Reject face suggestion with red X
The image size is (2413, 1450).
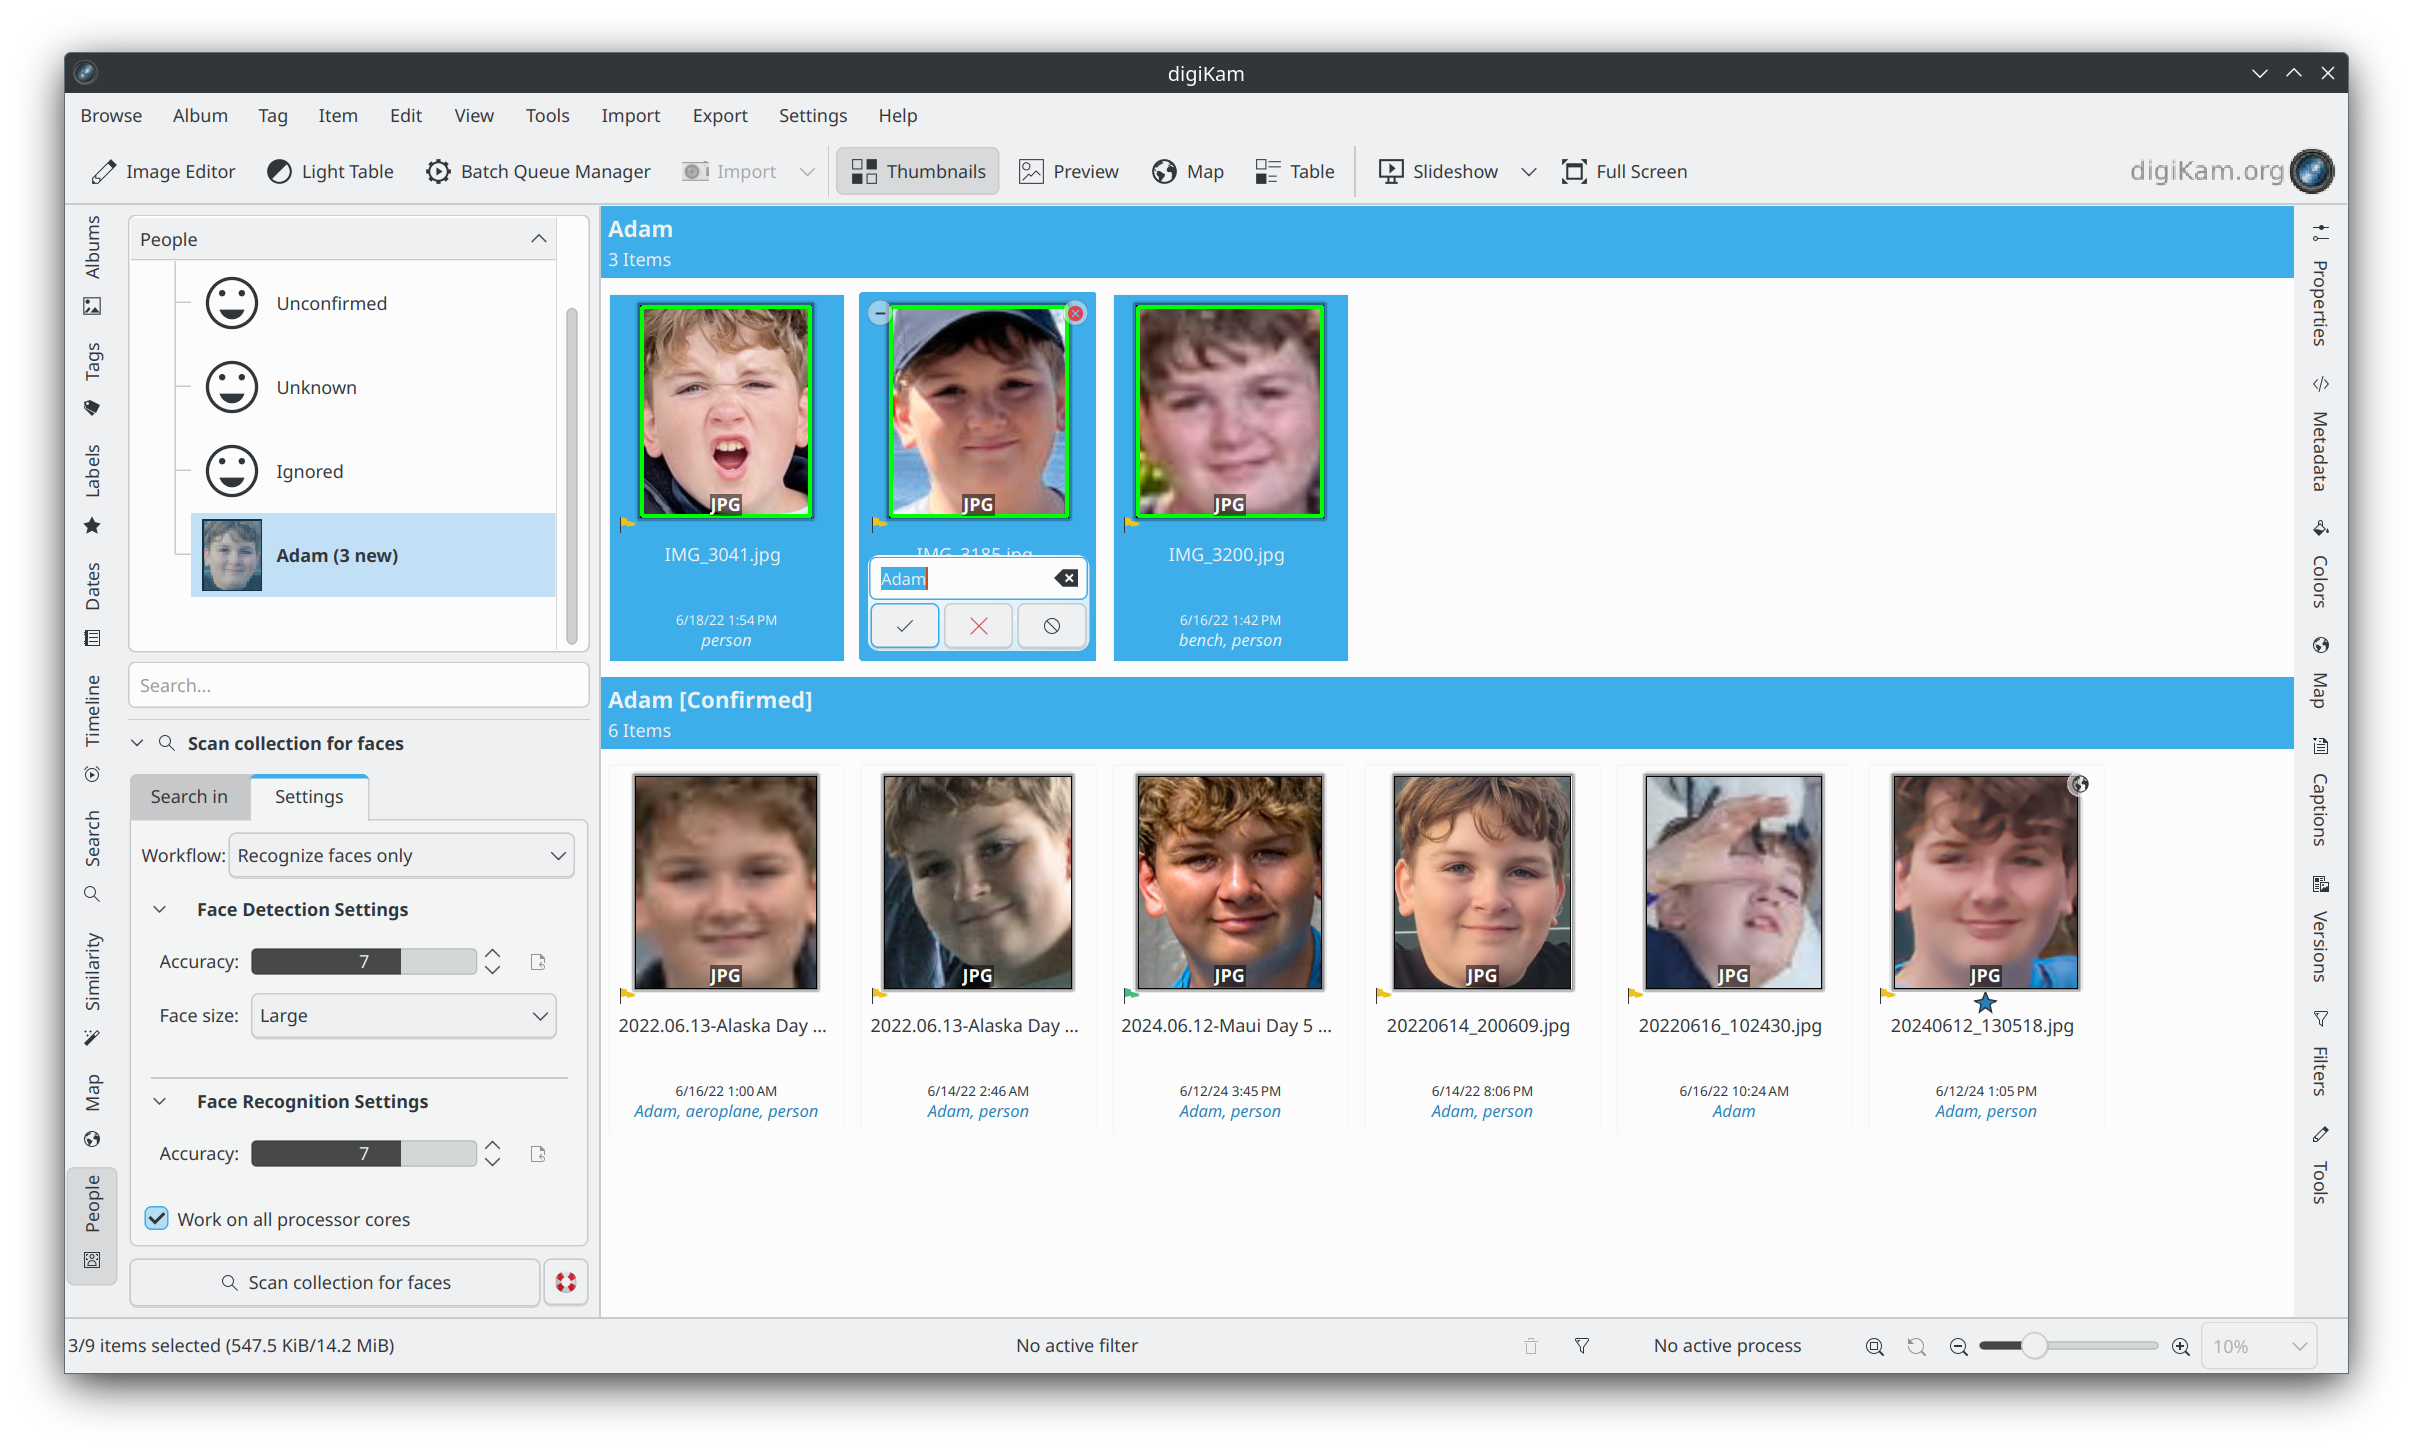[978, 626]
